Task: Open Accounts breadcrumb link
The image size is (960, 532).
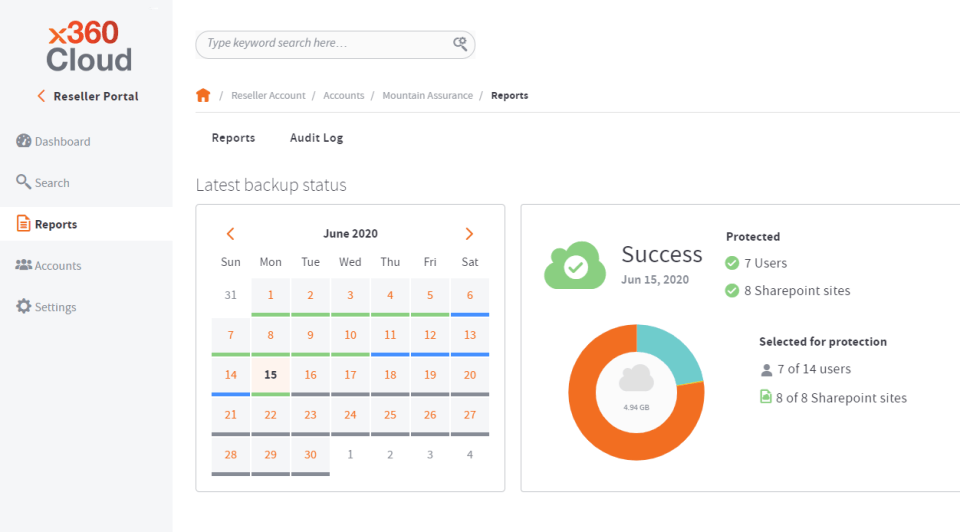Action: point(343,96)
